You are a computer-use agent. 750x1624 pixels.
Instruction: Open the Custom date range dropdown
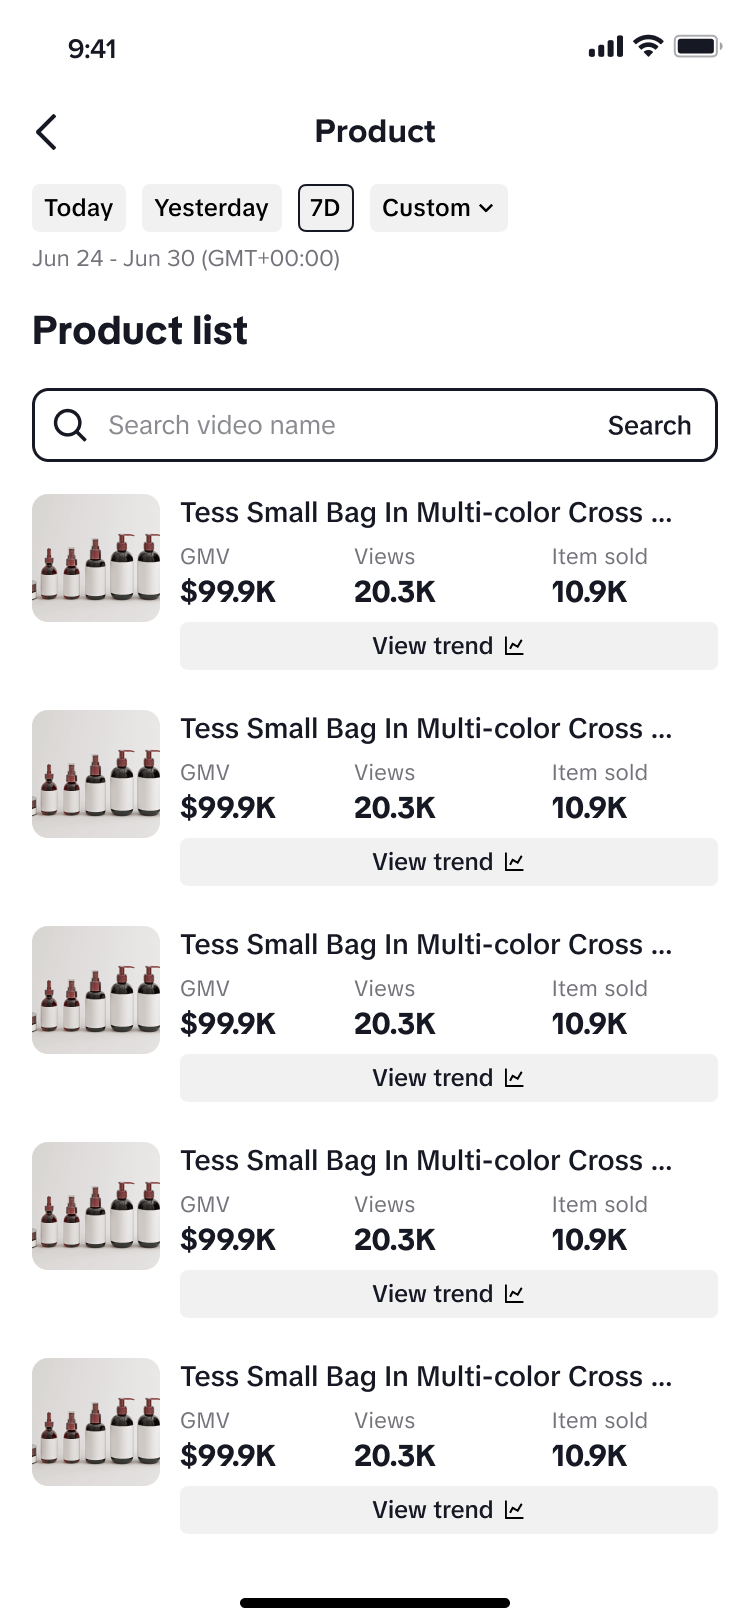tap(438, 208)
